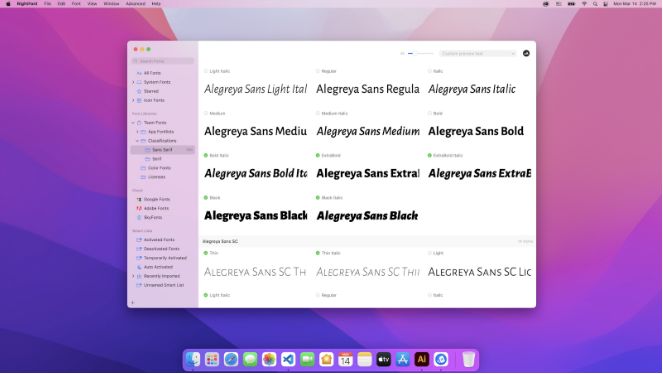
Task: Expand the App Fontlists chevron
Action: pos(137,132)
